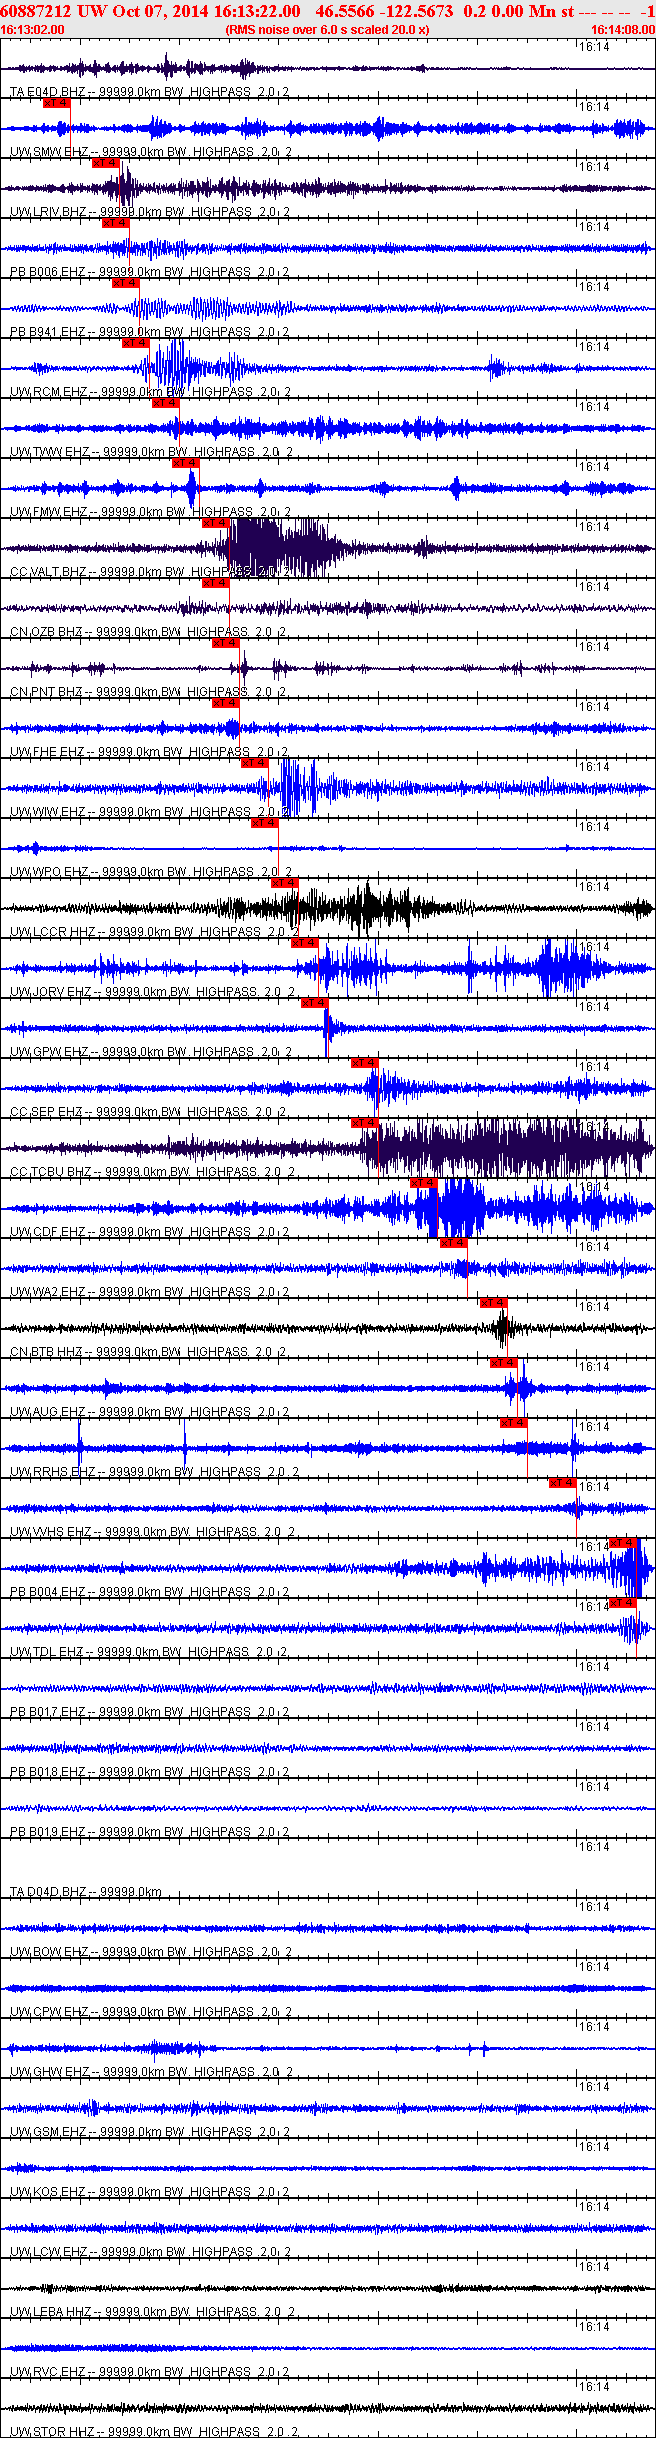656x2438 pixels.
Task: Click the UW.LRIV.BHZ station label
Action: pyautogui.click(x=49, y=212)
